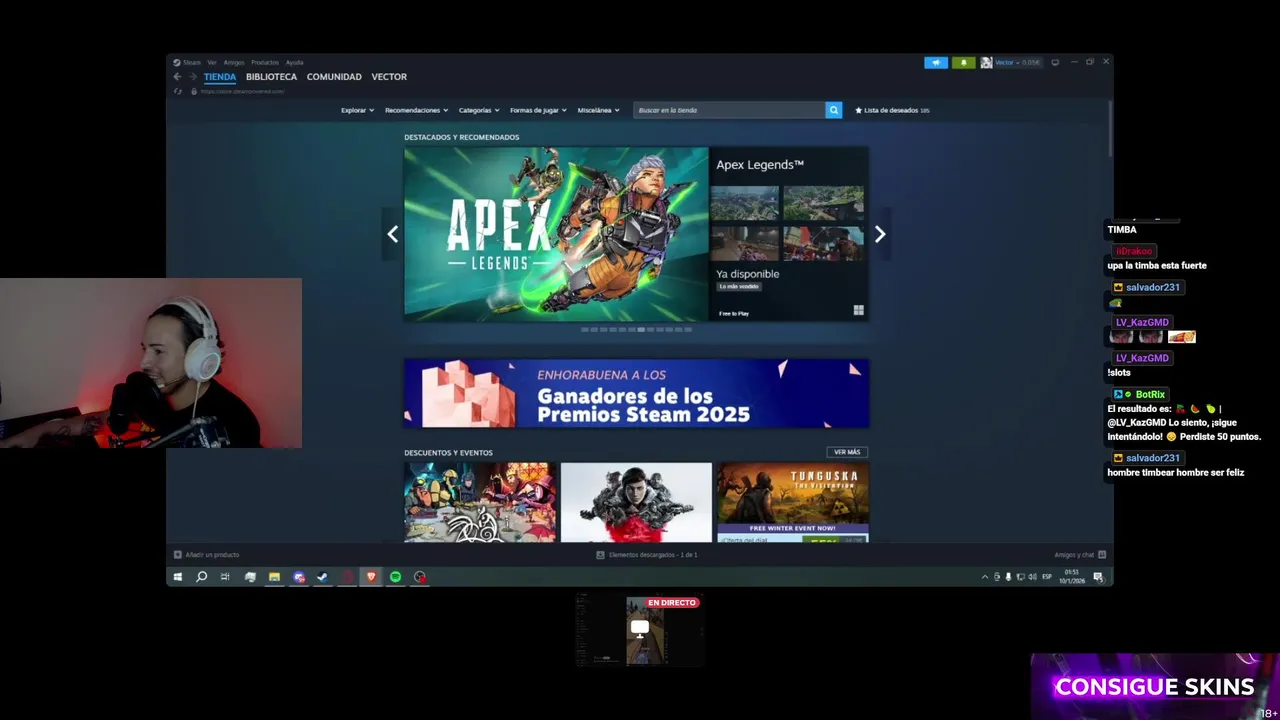Expand the Formas de jugar dropdown

[538, 110]
